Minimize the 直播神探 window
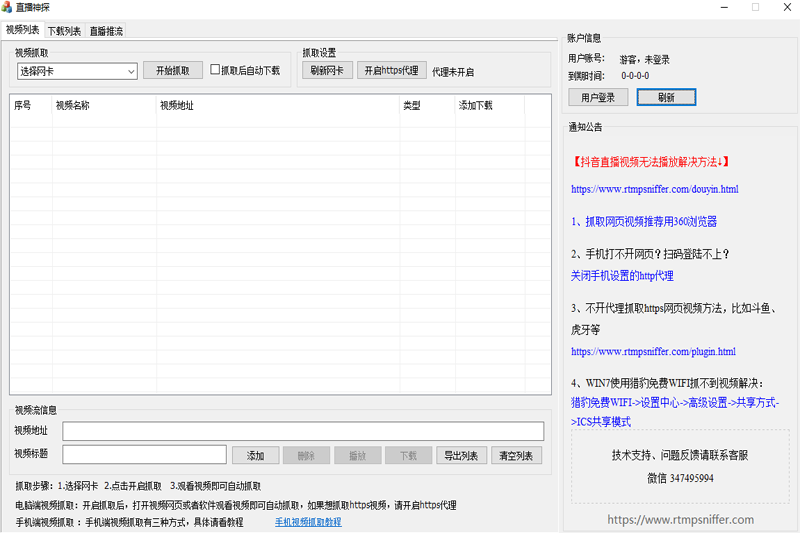The width and height of the screenshot is (800, 533). 724,7
